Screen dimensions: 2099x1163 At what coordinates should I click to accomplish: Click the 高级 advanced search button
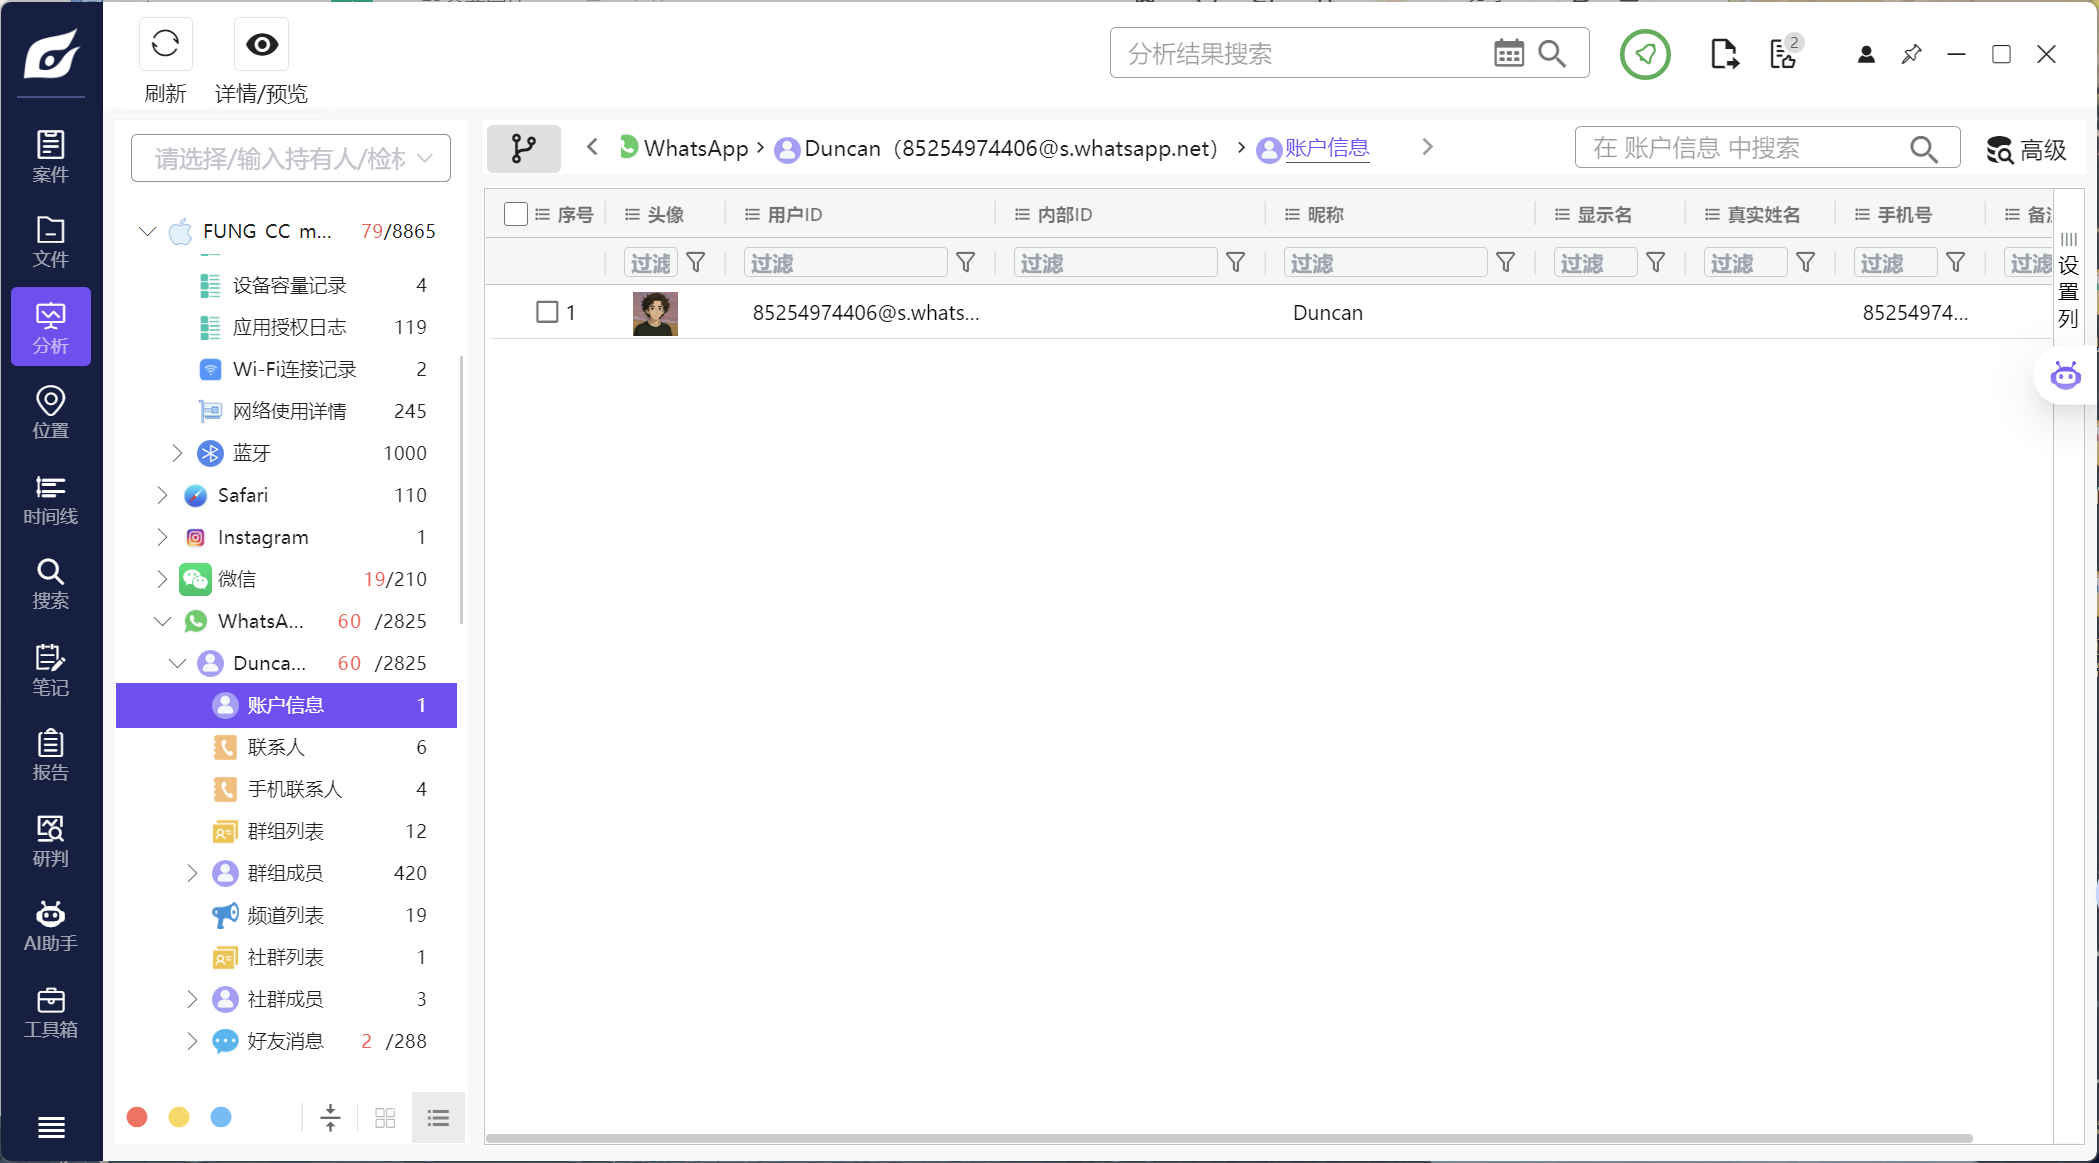[2026, 150]
